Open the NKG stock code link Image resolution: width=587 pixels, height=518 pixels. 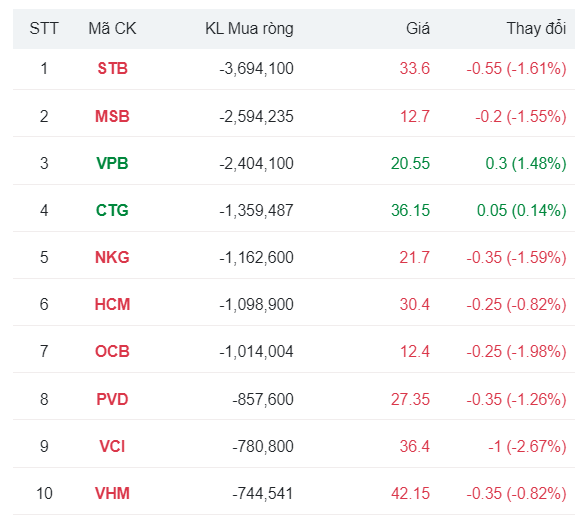(112, 258)
